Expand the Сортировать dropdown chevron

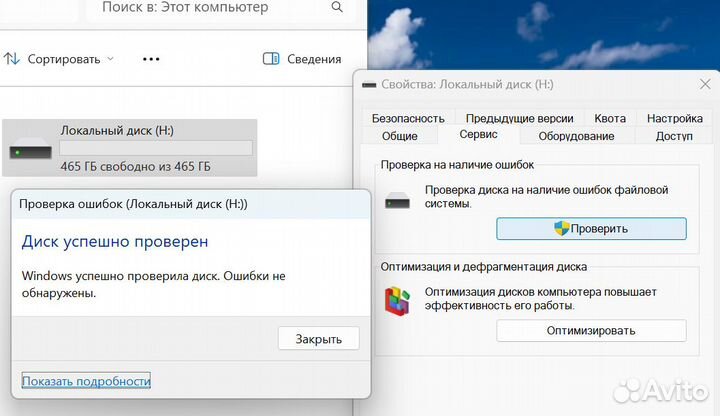(x=110, y=59)
